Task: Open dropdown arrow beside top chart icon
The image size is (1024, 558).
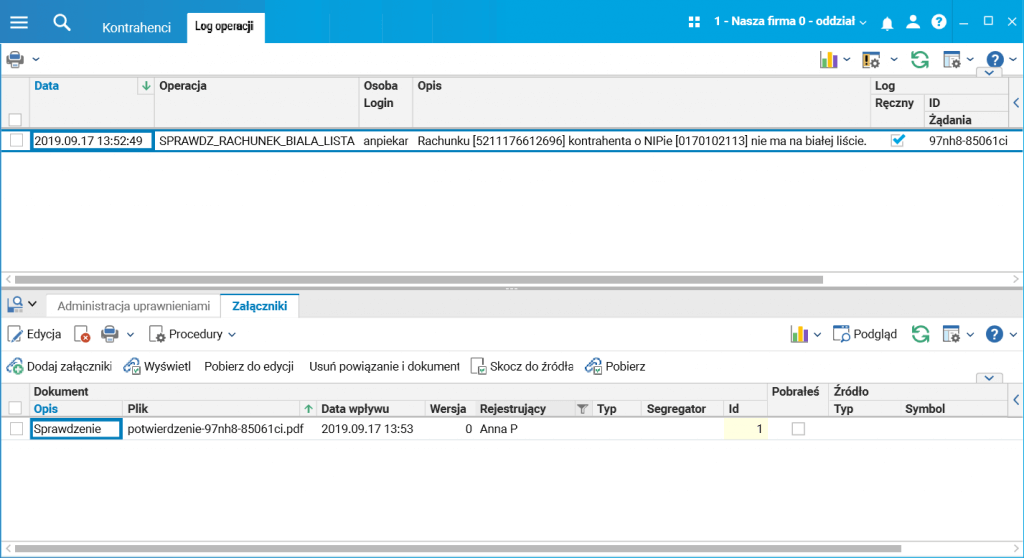Action: tap(847, 59)
